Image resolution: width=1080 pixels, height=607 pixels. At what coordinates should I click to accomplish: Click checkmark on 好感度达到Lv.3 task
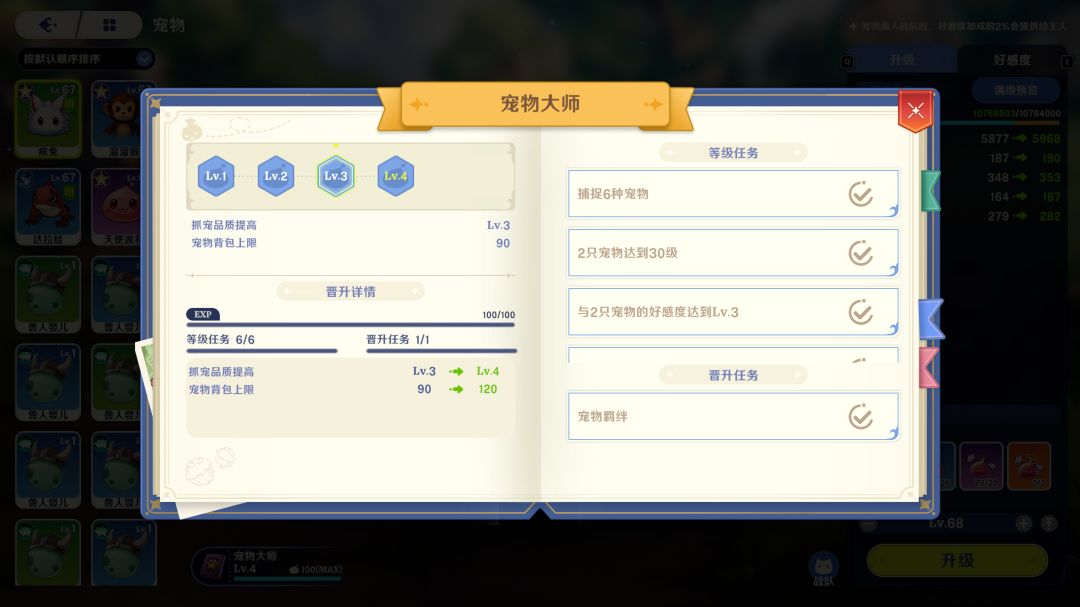860,313
